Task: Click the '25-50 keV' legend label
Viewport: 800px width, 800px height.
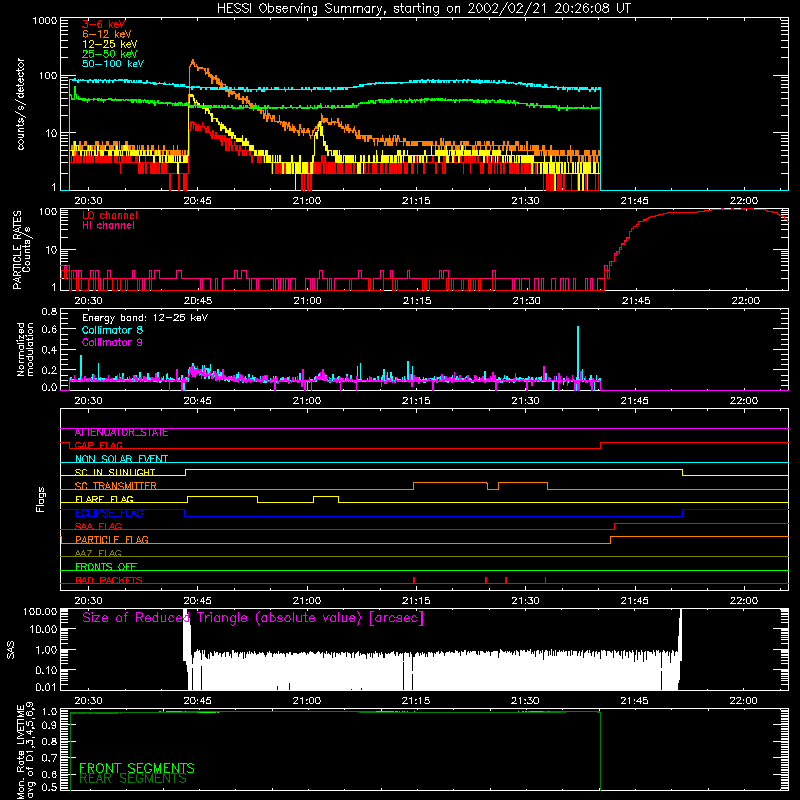Action: point(110,54)
